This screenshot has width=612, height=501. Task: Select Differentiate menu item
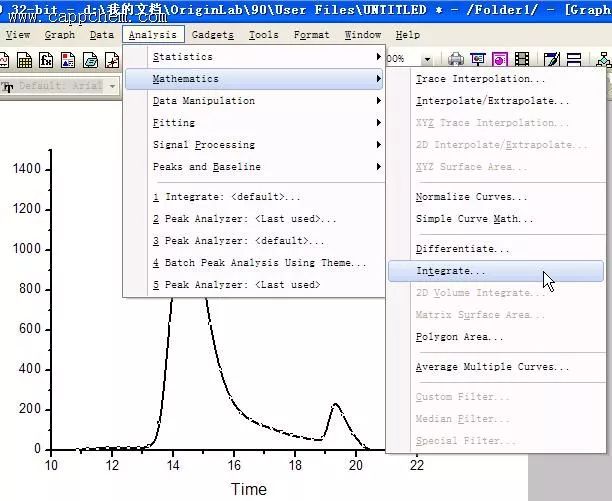coord(496,249)
